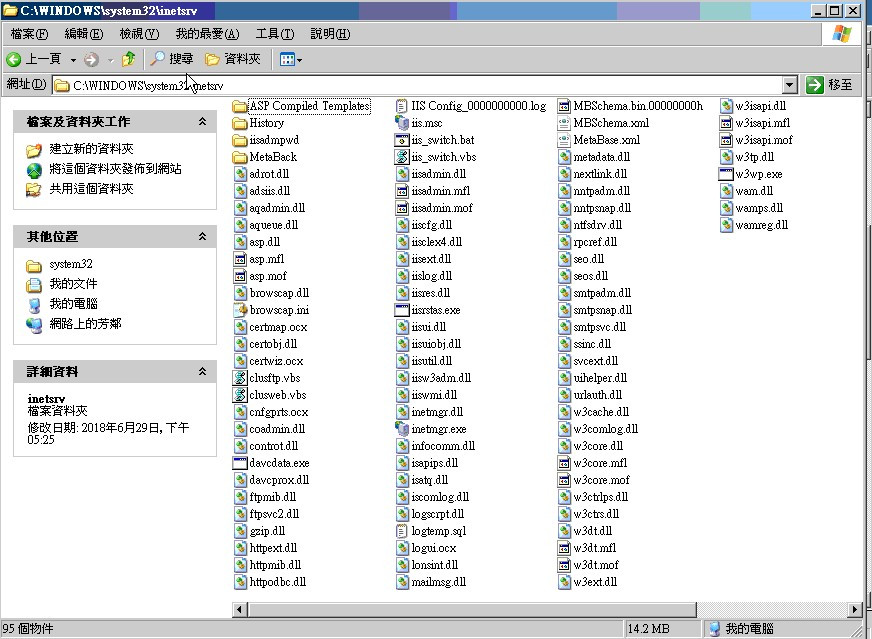Viewport: 872px width, 639px height.
Task: Select the History folder icon
Action: pyautogui.click(x=240, y=123)
